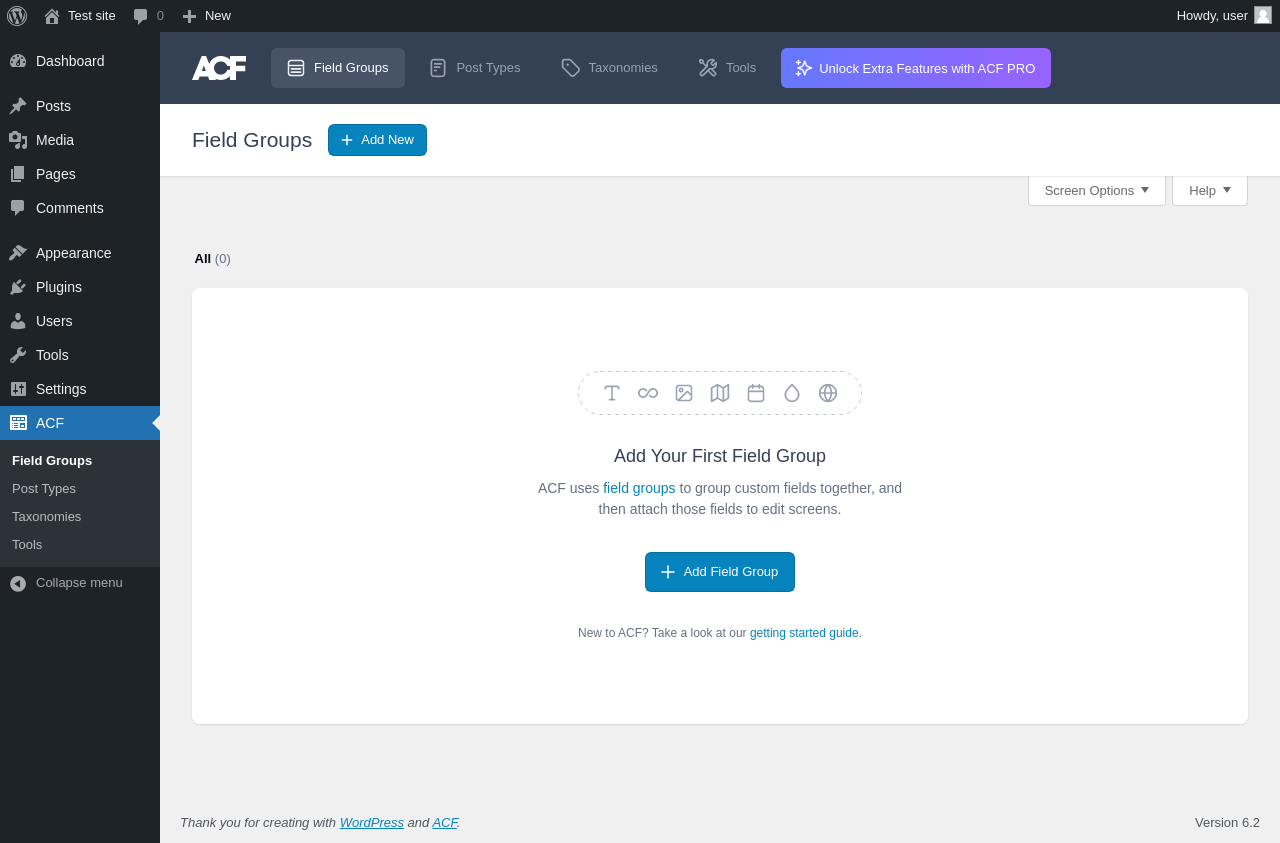Click the ACF sidebar menu icon
The width and height of the screenshot is (1280, 843).
point(18,423)
